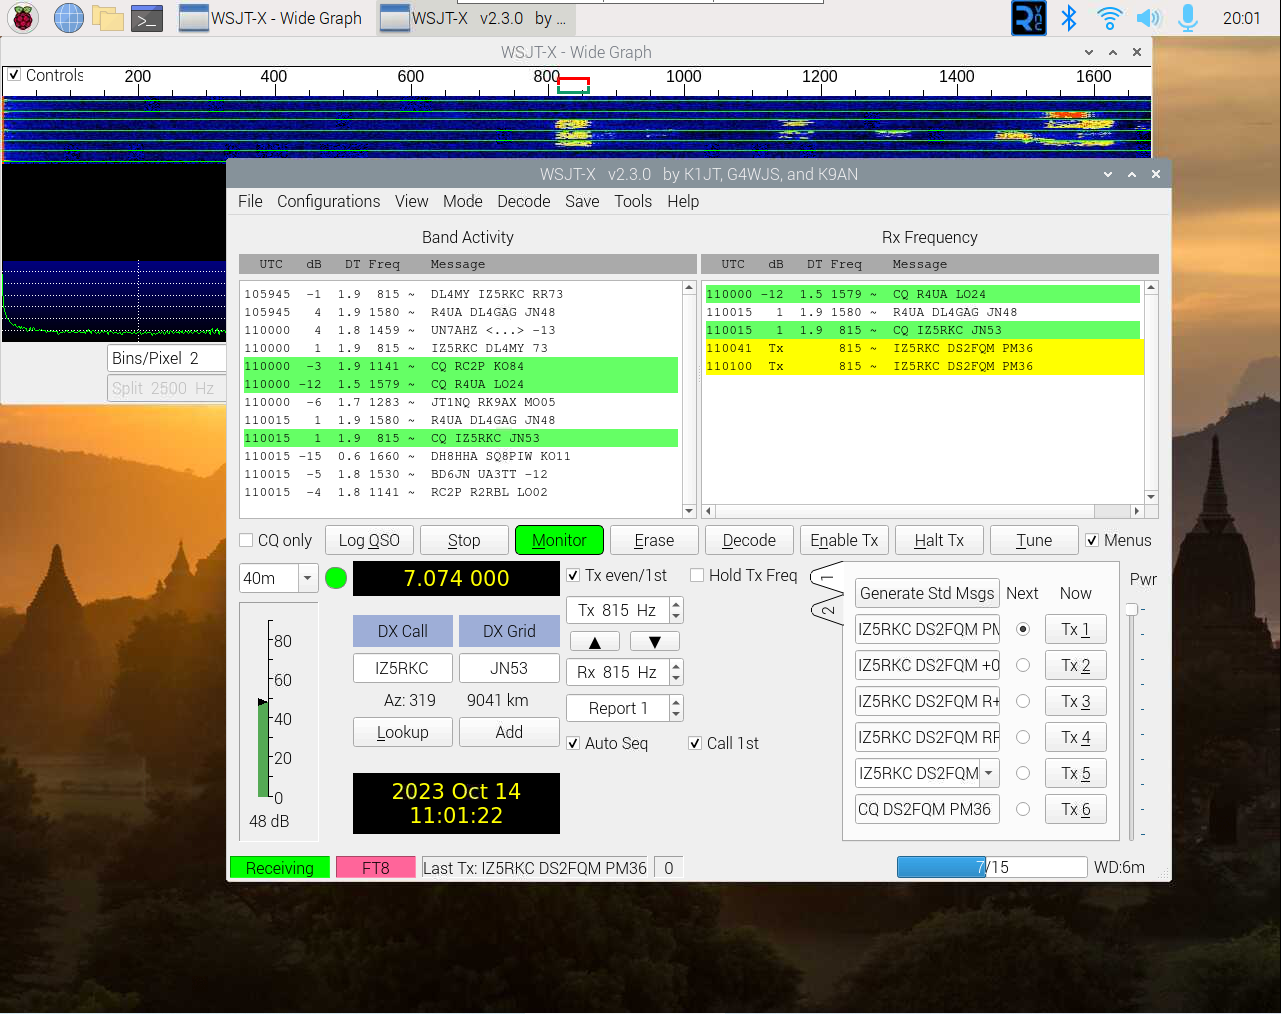Adjust the Pwr slider handle
The image size is (1281, 1014).
point(1131,609)
